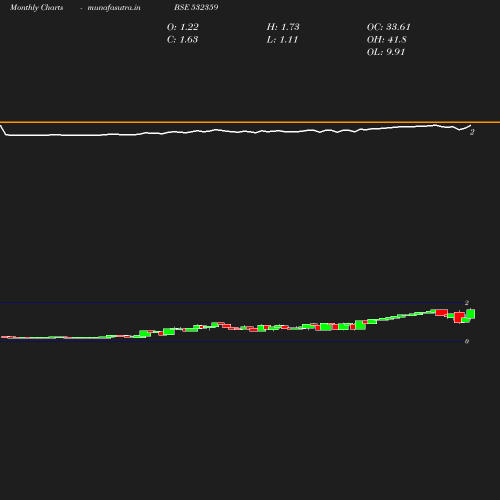Select the high value 'H: 1.73'
Screen dimensions: 500x500
(x=283, y=27)
